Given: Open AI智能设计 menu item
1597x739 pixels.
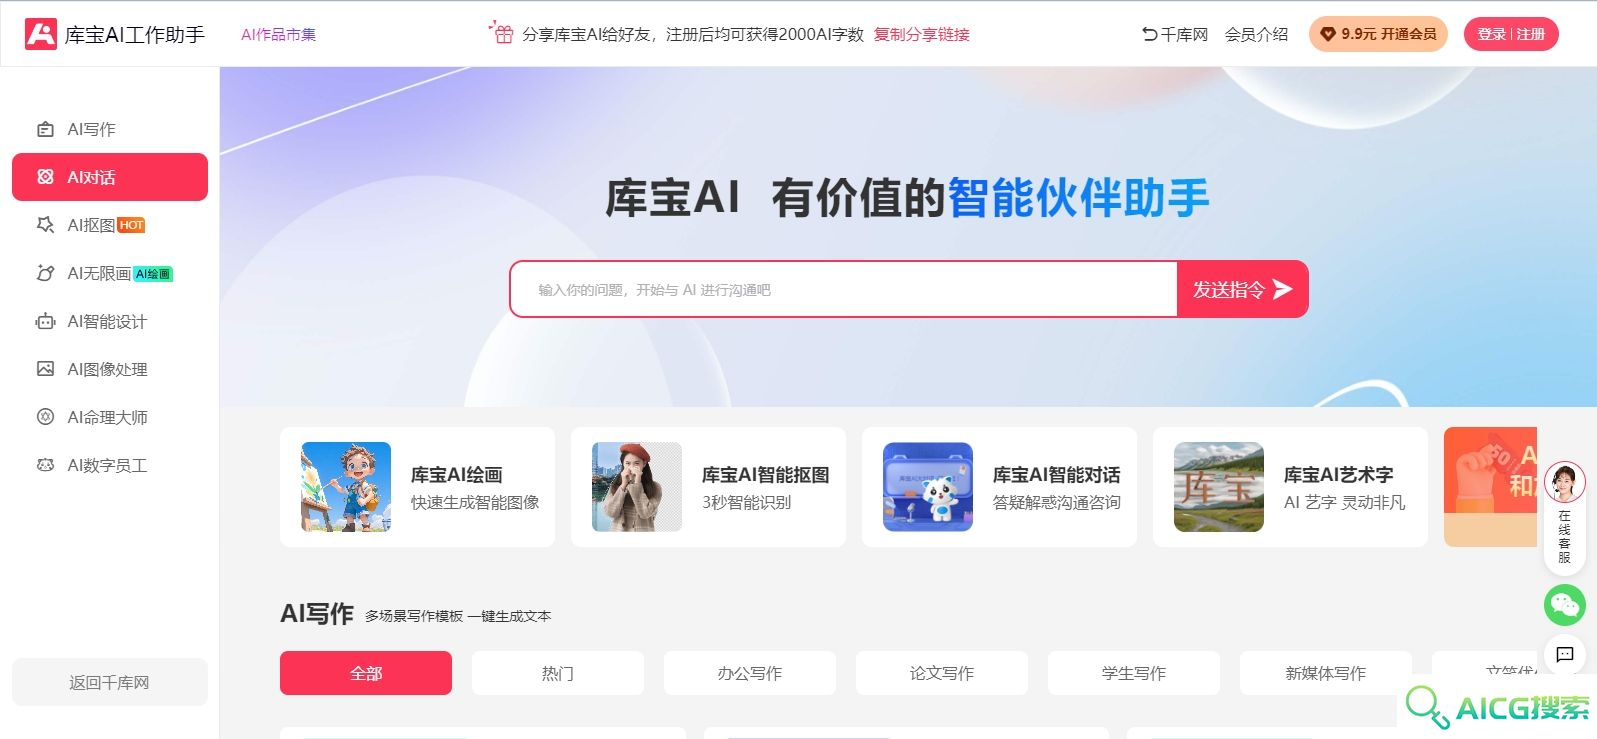Looking at the screenshot, I should pyautogui.click(x=110, y=321).
